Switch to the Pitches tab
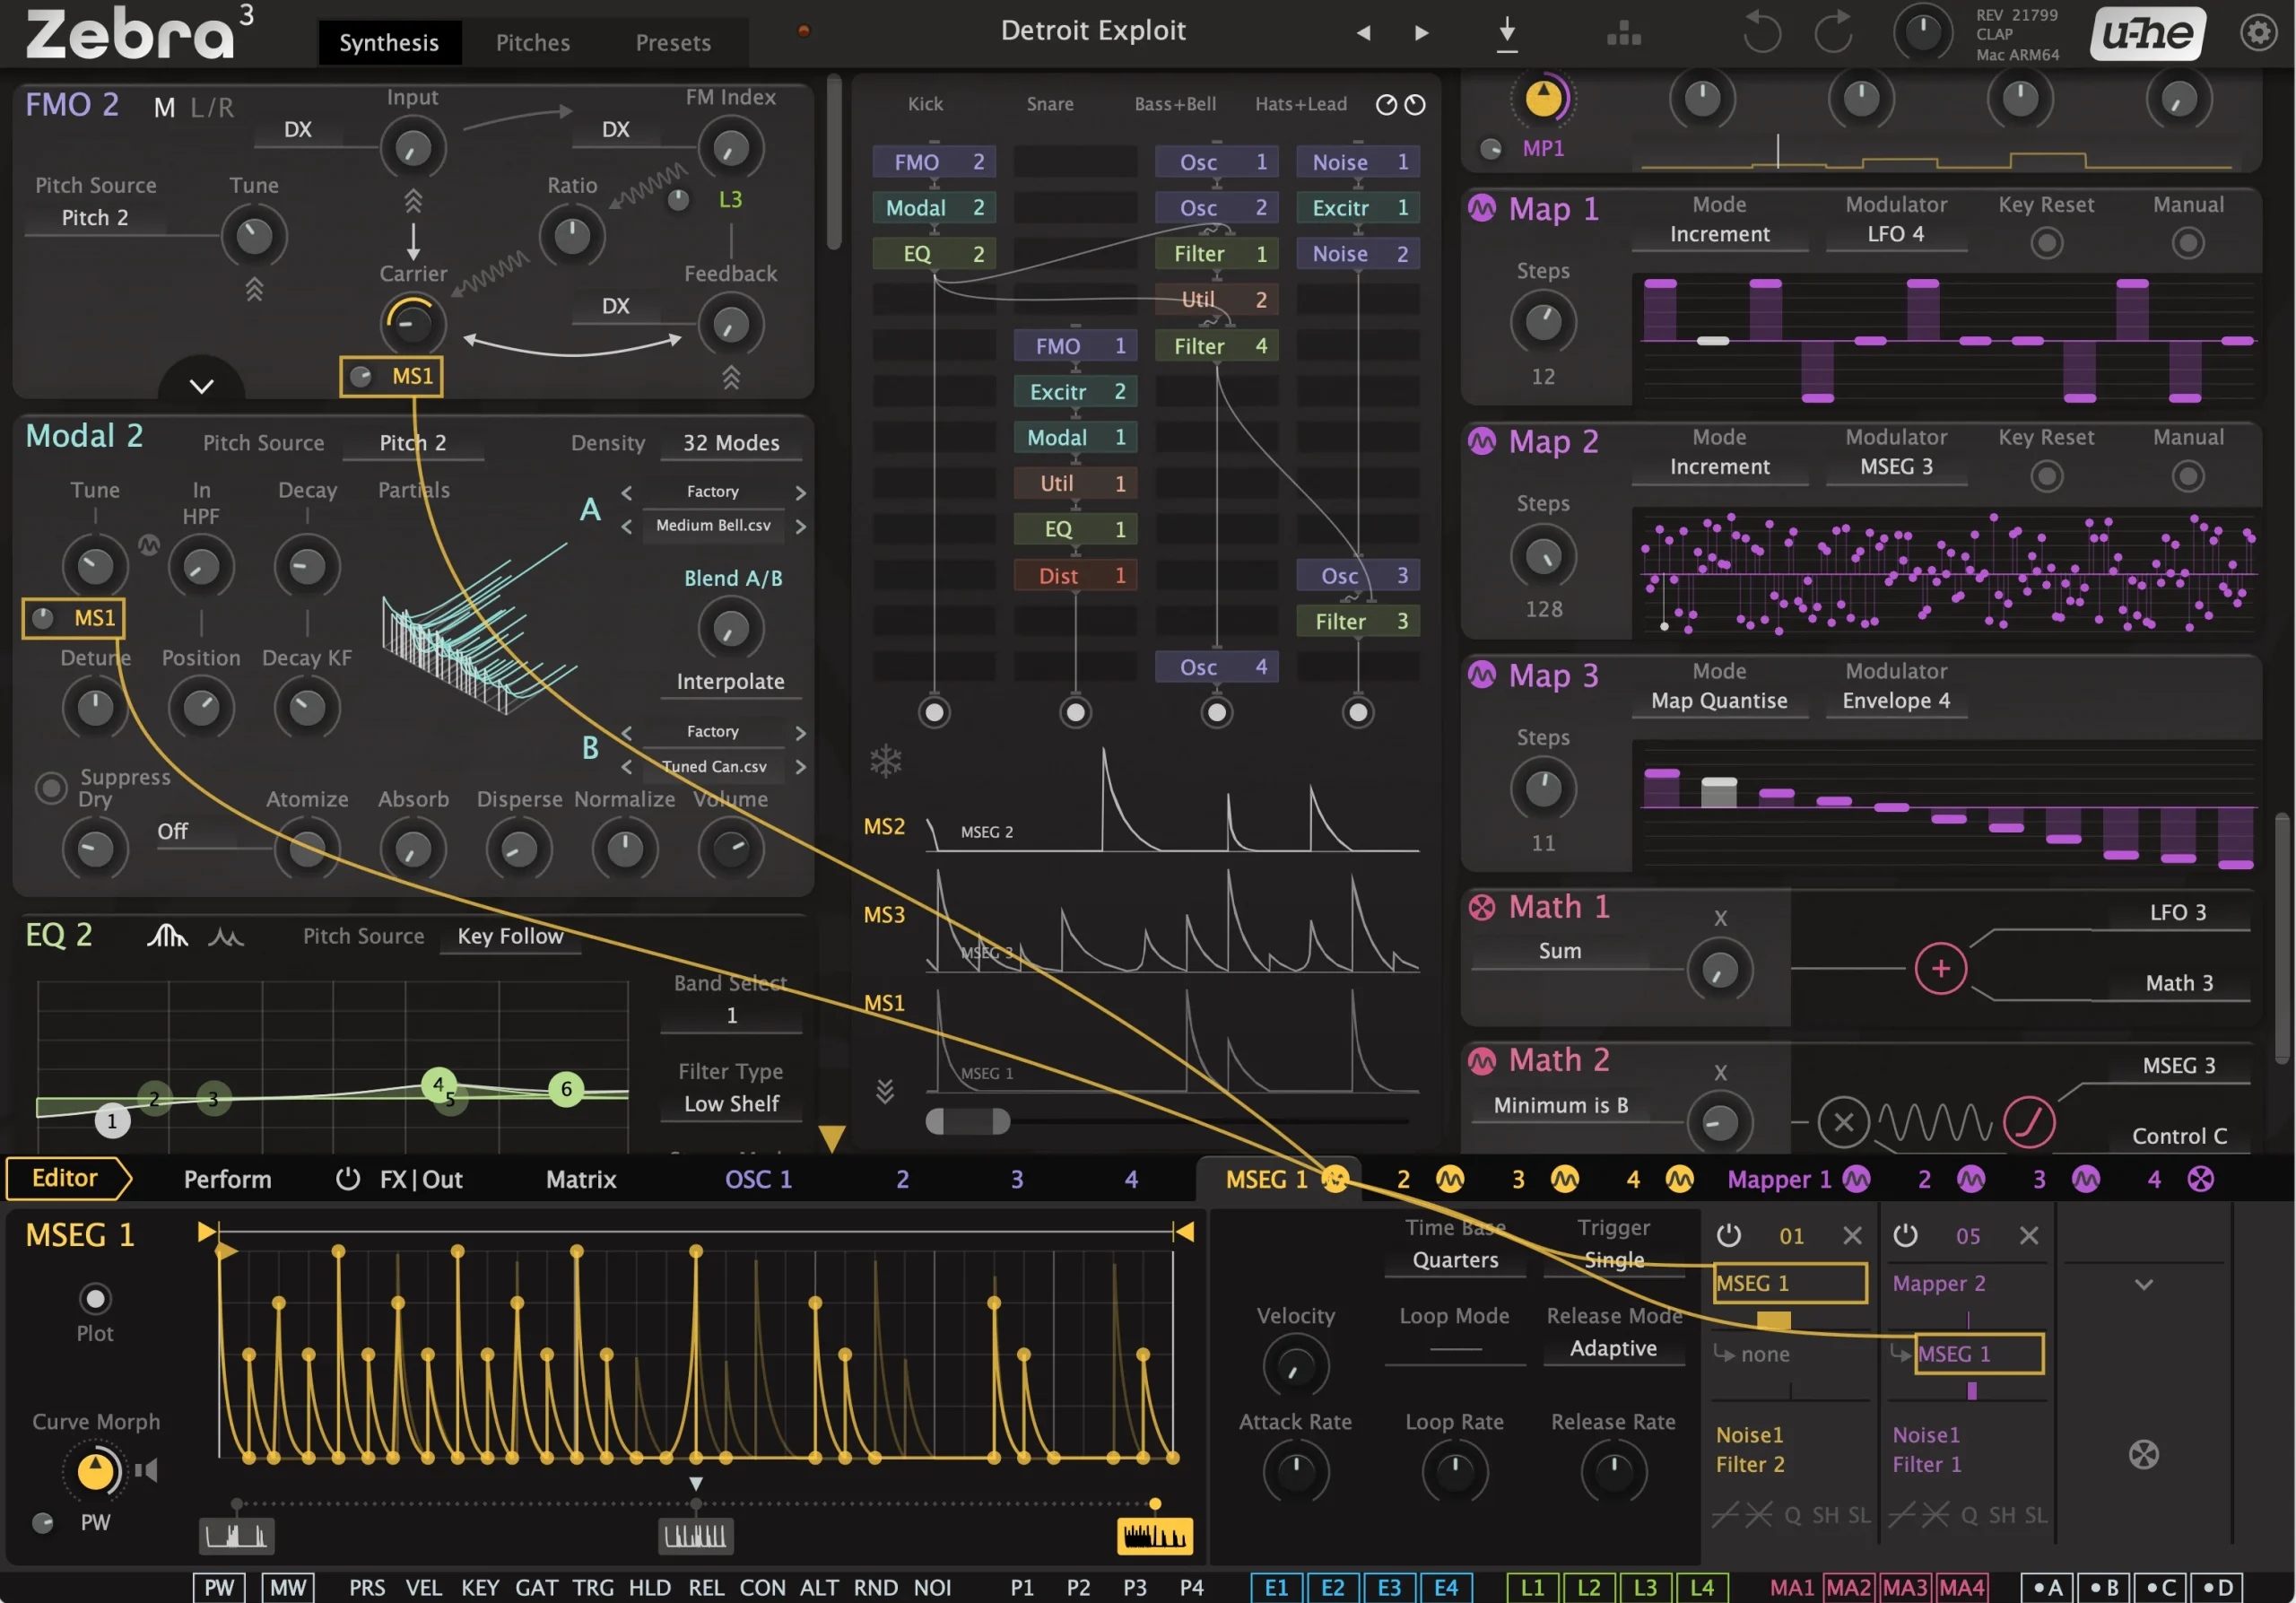2296x1603 pixels. 533,42
